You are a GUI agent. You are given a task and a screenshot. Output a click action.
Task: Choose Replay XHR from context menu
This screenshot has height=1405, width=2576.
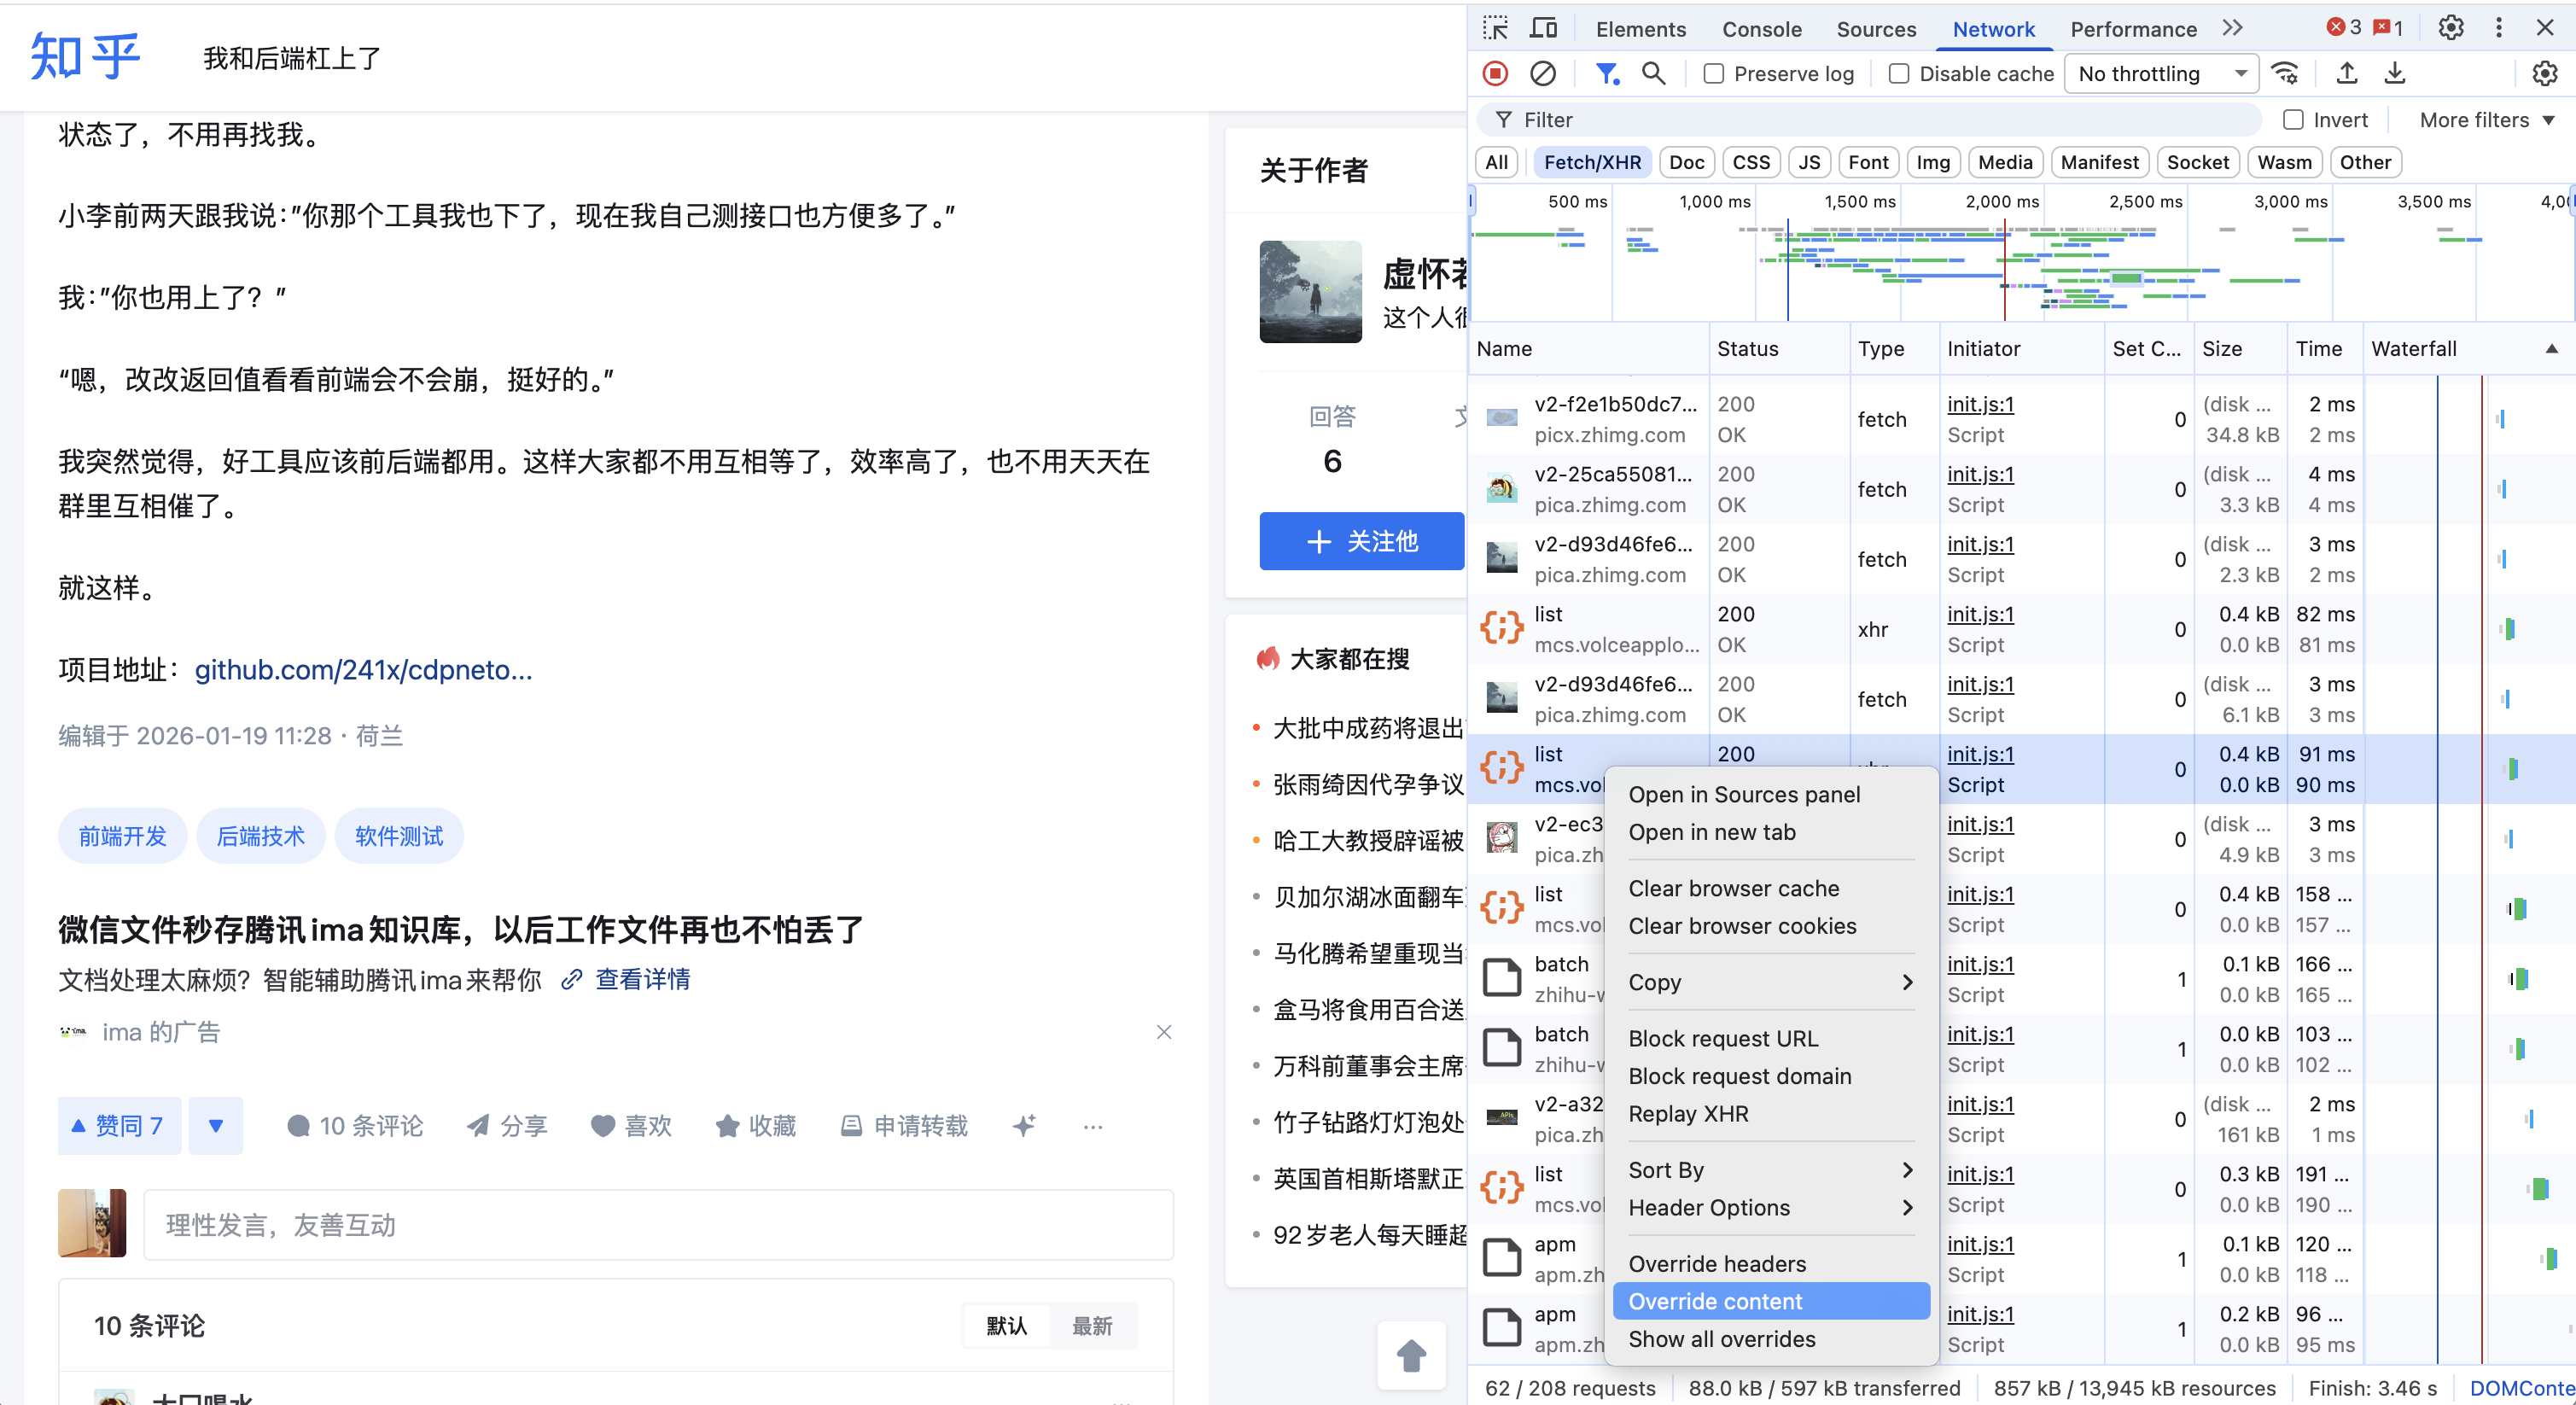(x=1770, y=1114)
